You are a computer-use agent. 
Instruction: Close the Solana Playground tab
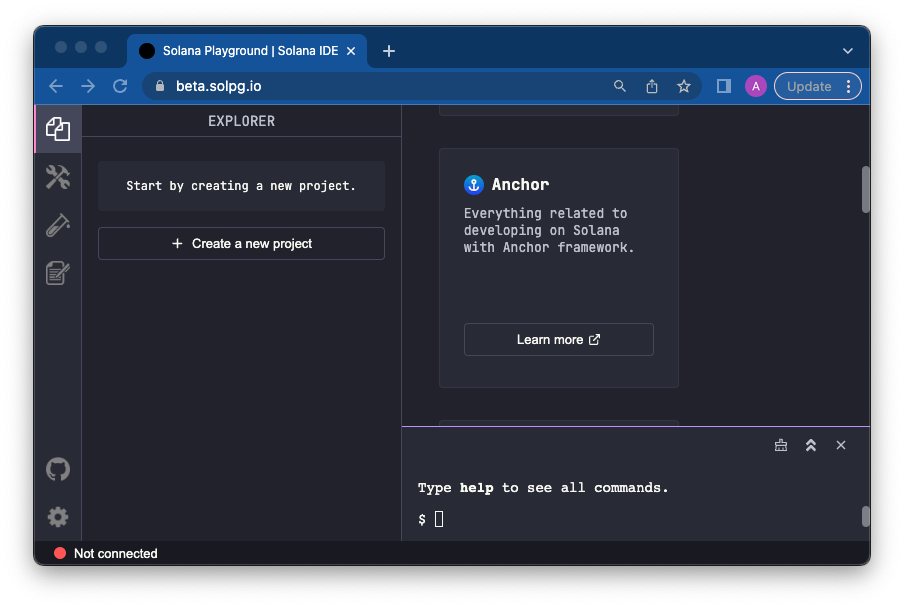pyautogui.click(x=351, y=51)
